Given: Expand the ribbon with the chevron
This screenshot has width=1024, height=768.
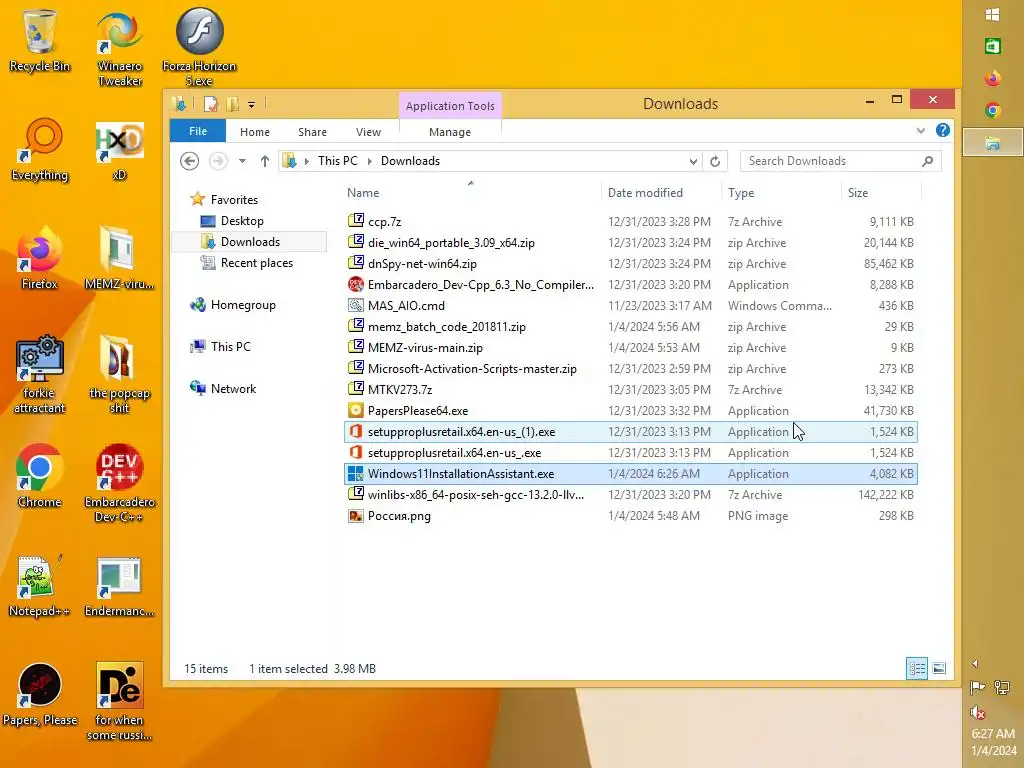Looking at the screenshot, I should [921, 131].
